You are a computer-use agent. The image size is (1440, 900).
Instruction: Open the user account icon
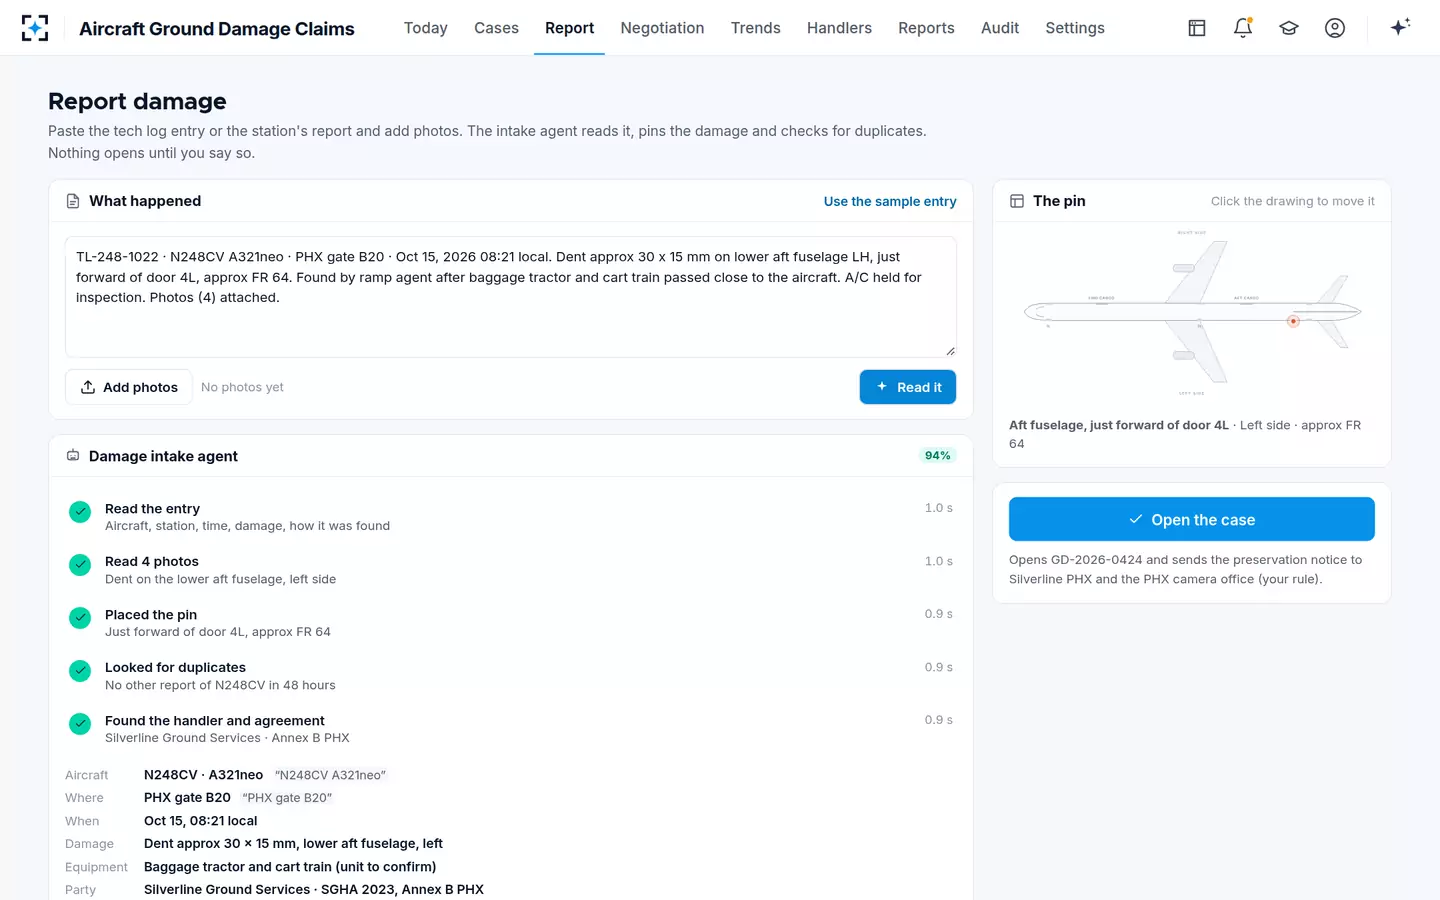(x=1335, y=28)
